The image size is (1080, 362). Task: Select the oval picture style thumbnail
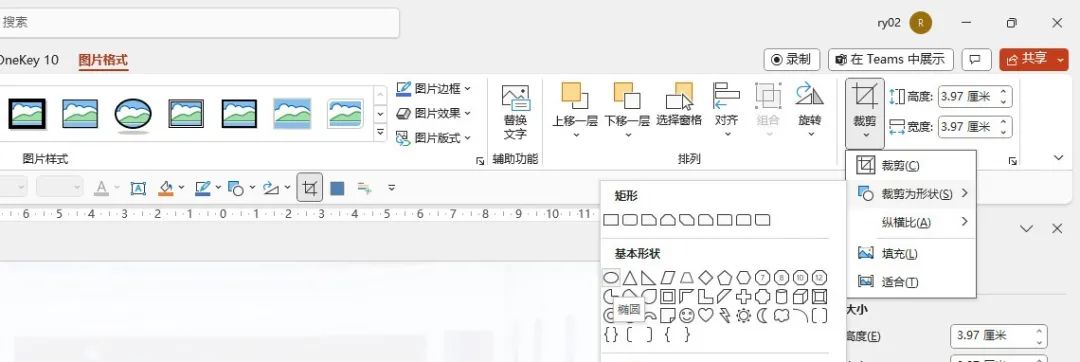pos(133,114)
